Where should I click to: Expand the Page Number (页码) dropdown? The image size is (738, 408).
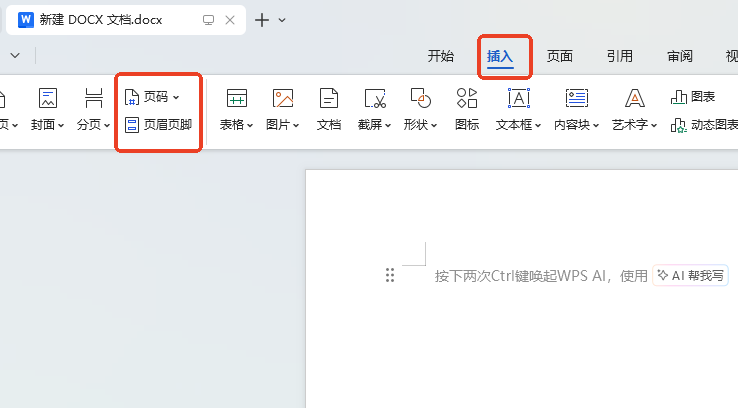(x=176, y=97)
